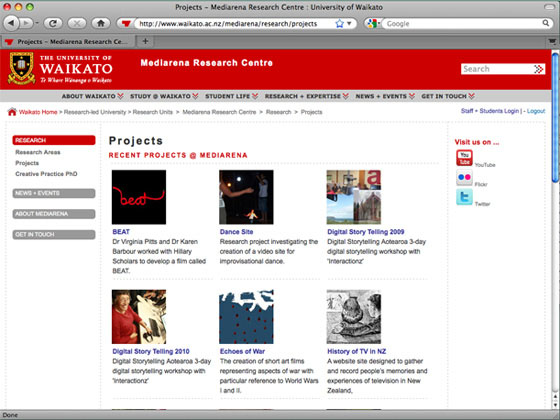Select the News + Events sidebar section
This screenshot has height=420, width=560.
[54, 193]
